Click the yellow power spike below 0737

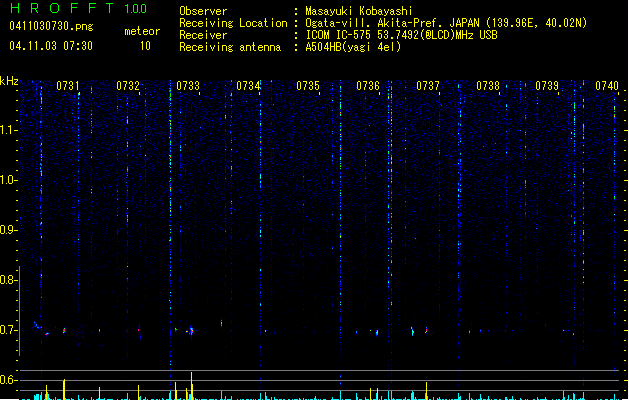(x=426, y=390)
